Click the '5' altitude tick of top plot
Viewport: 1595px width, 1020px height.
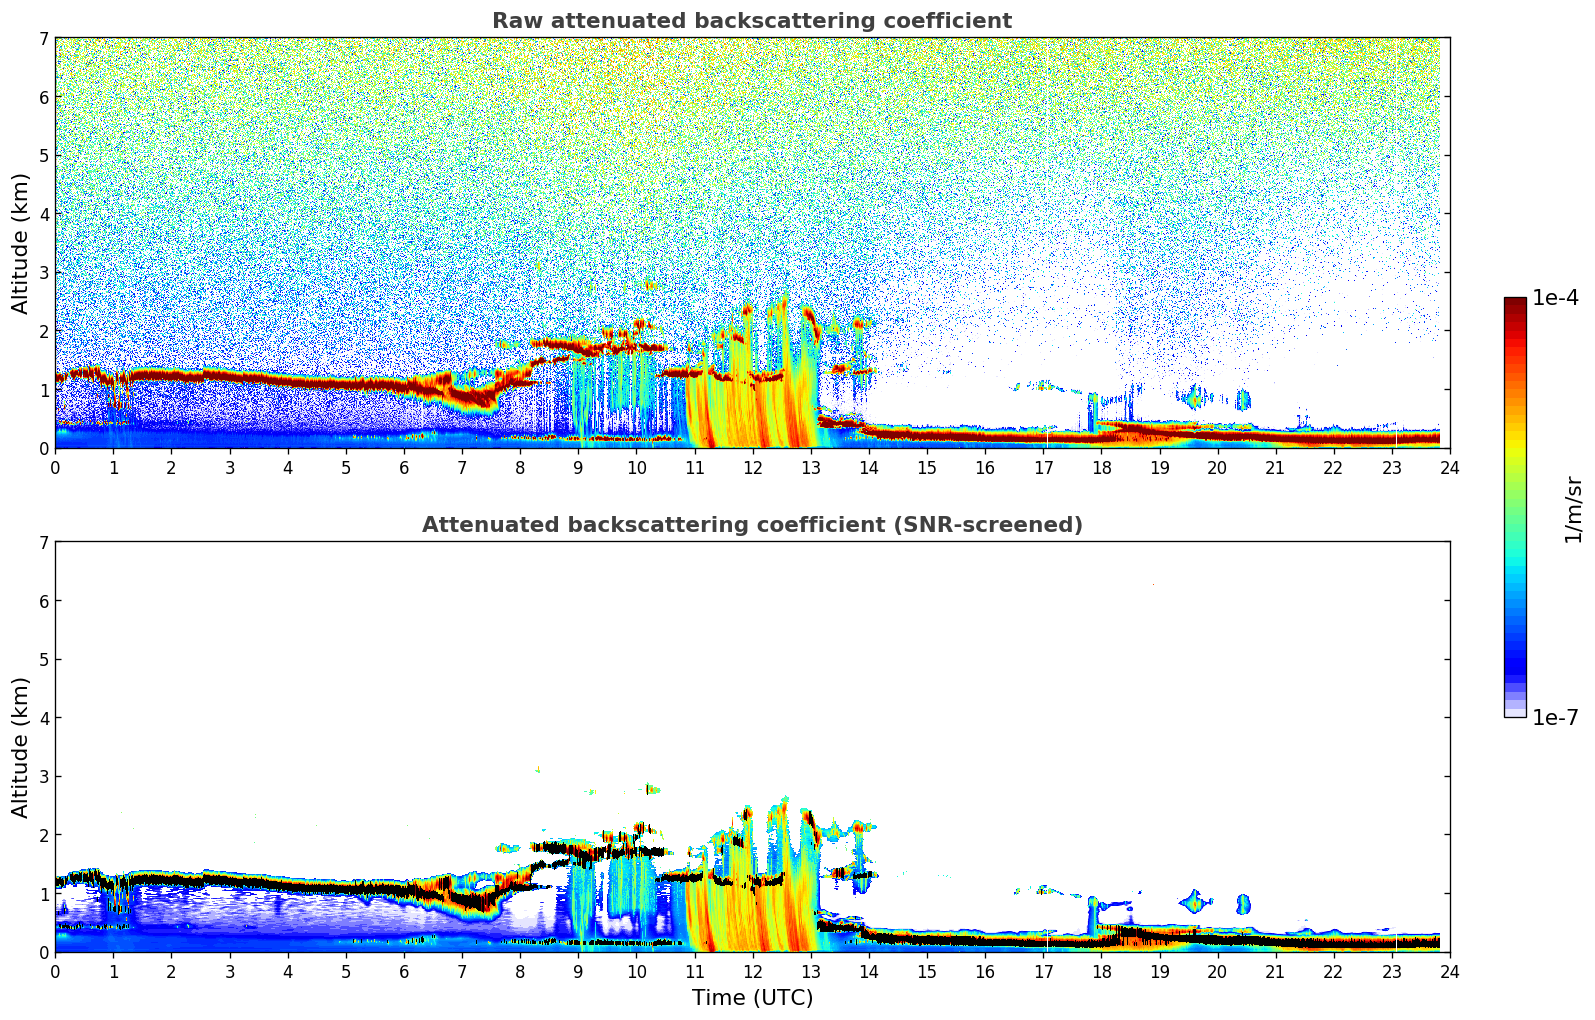[x=44, y=156]
